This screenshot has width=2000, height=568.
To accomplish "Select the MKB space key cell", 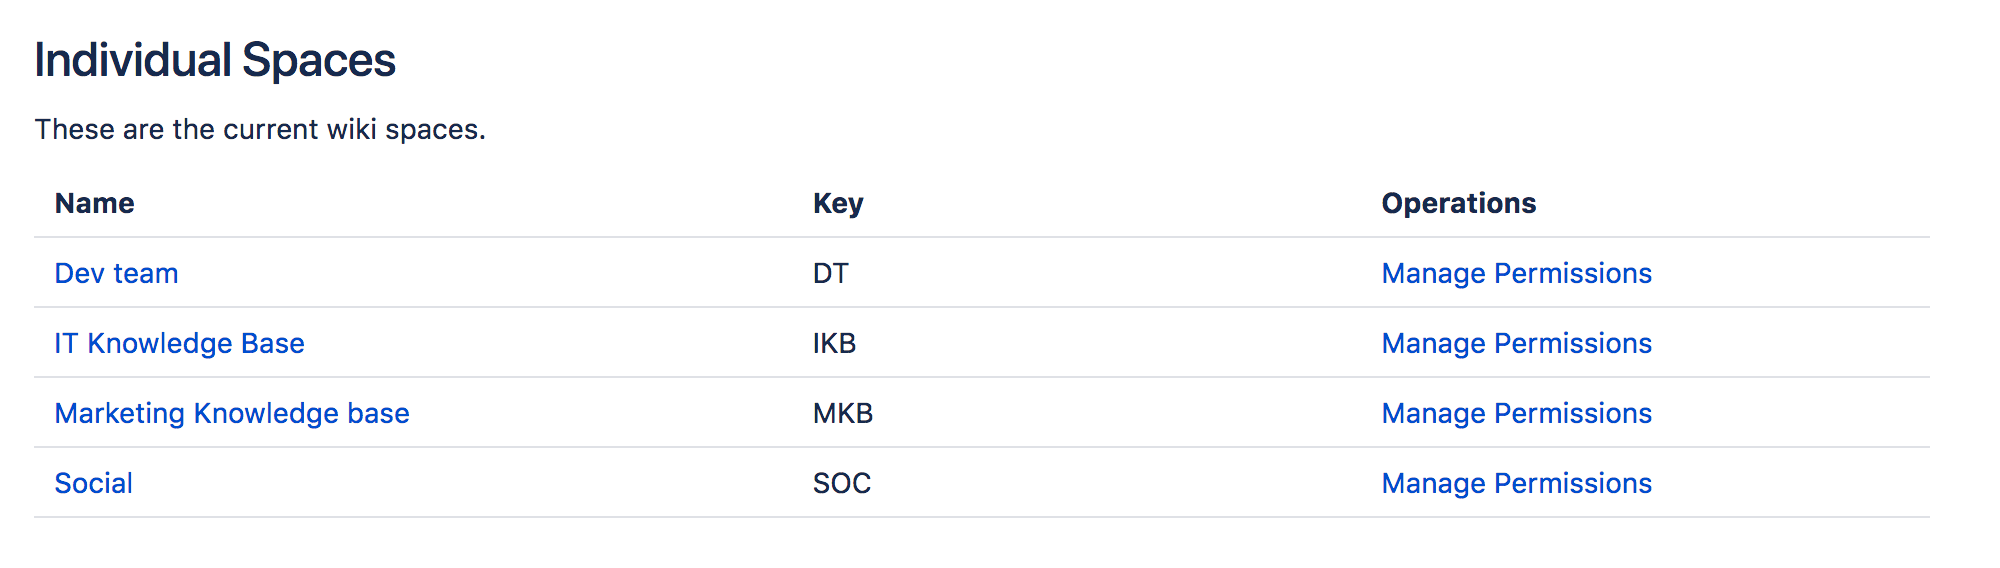I will [x=843, y=413].
